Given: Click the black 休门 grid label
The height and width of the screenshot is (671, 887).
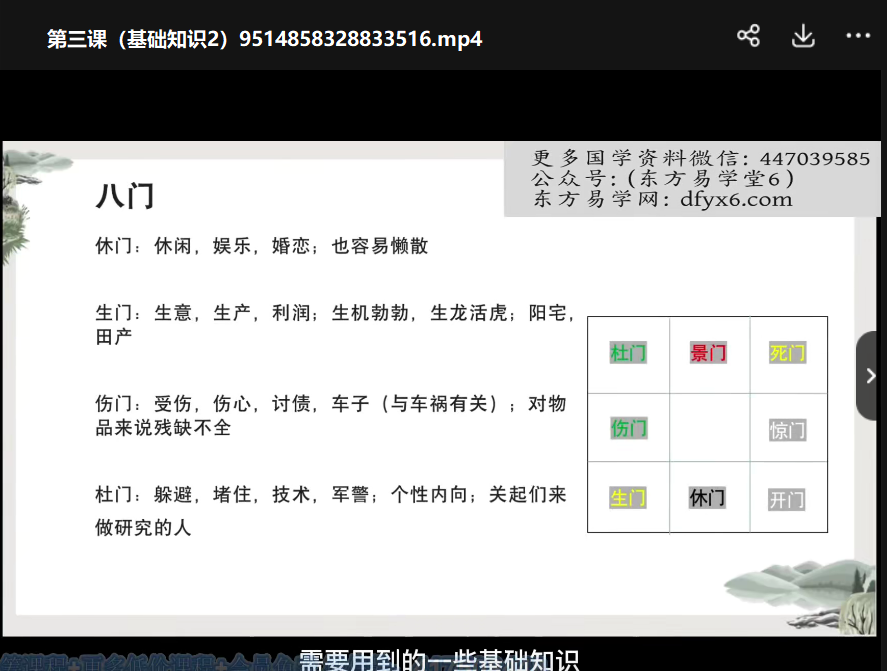Looking at the screenshot, I should (x=708, y=497).
